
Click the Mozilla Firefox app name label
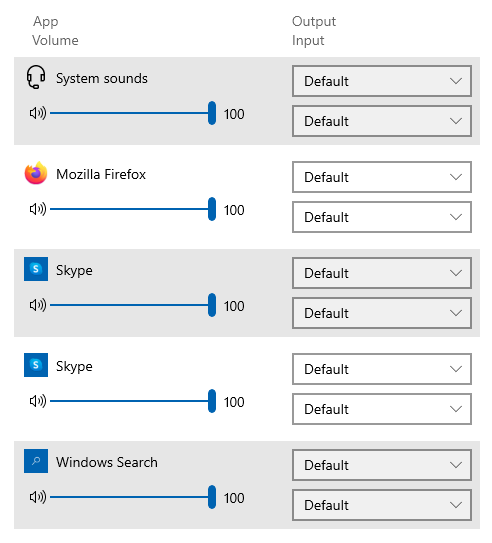pos(101,174)
